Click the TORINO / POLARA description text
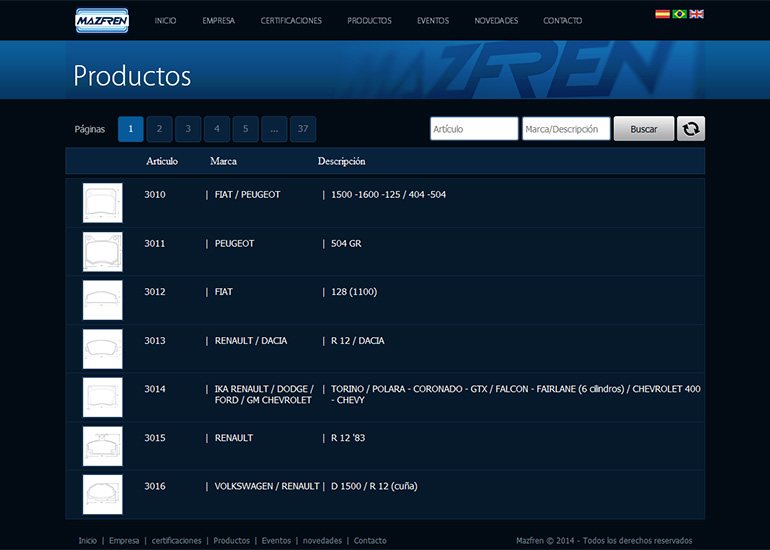 click(x=516, y=394)
